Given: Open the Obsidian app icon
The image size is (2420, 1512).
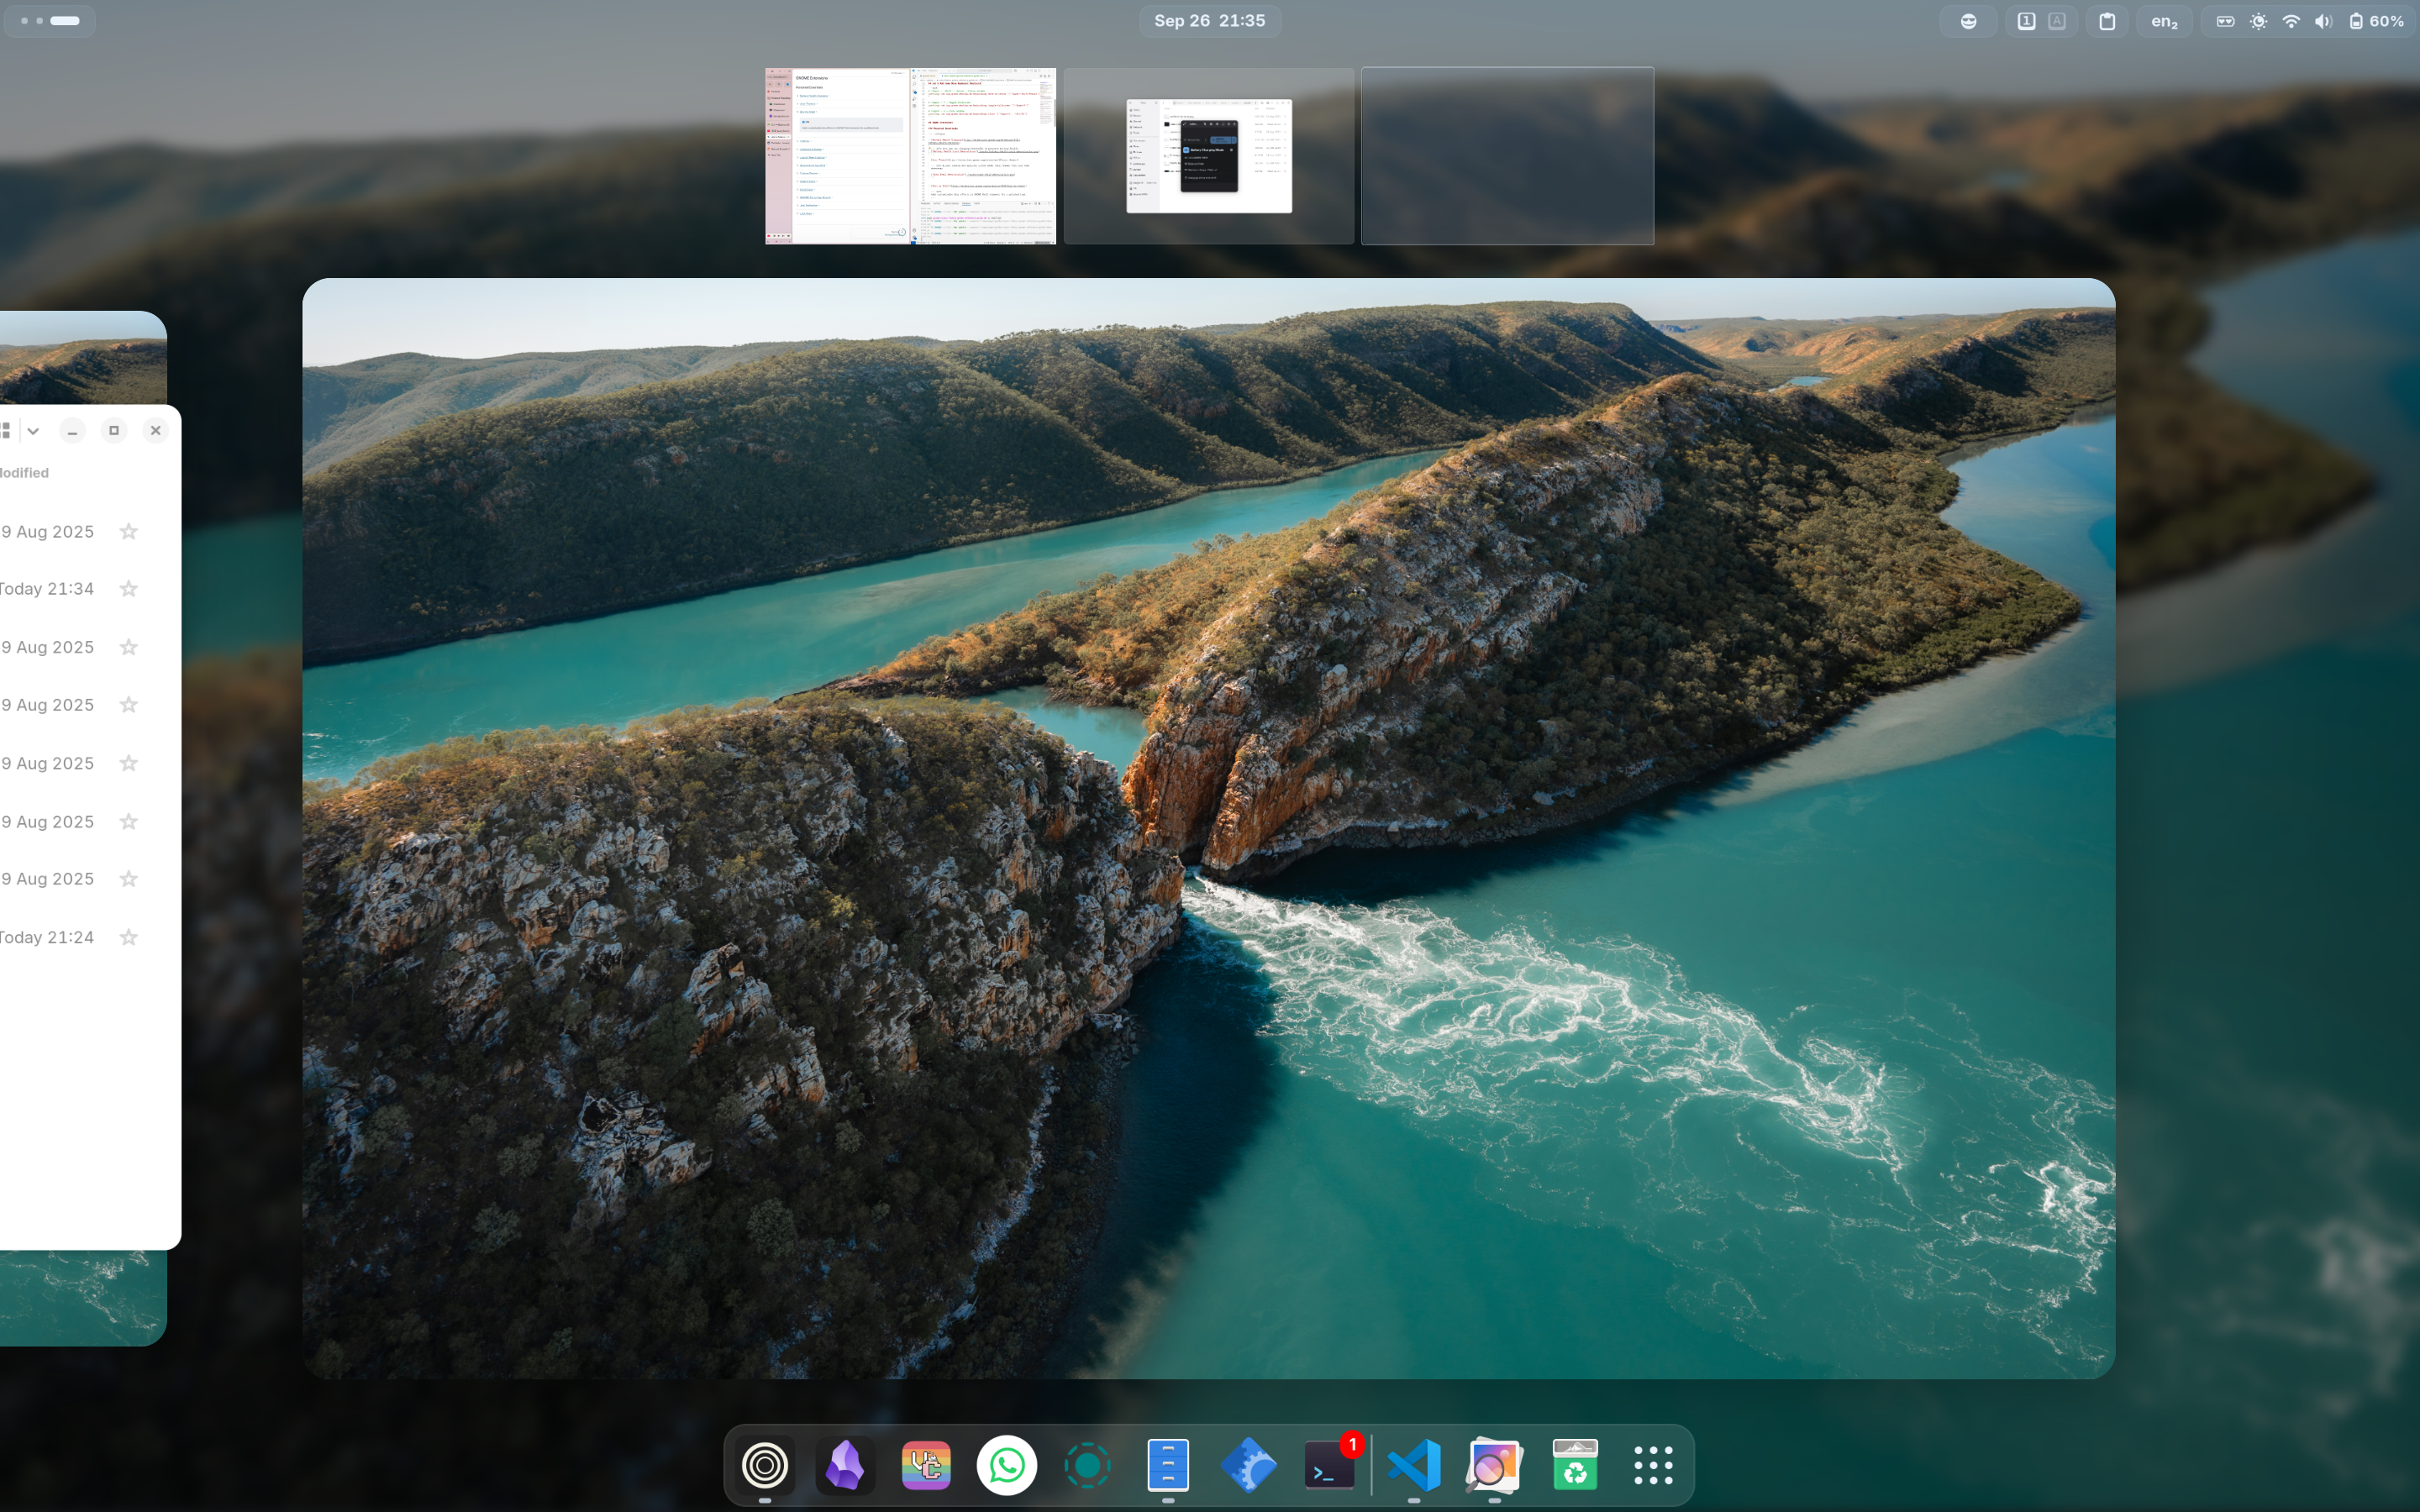Looking at the screenshot, I should 845,1466.
